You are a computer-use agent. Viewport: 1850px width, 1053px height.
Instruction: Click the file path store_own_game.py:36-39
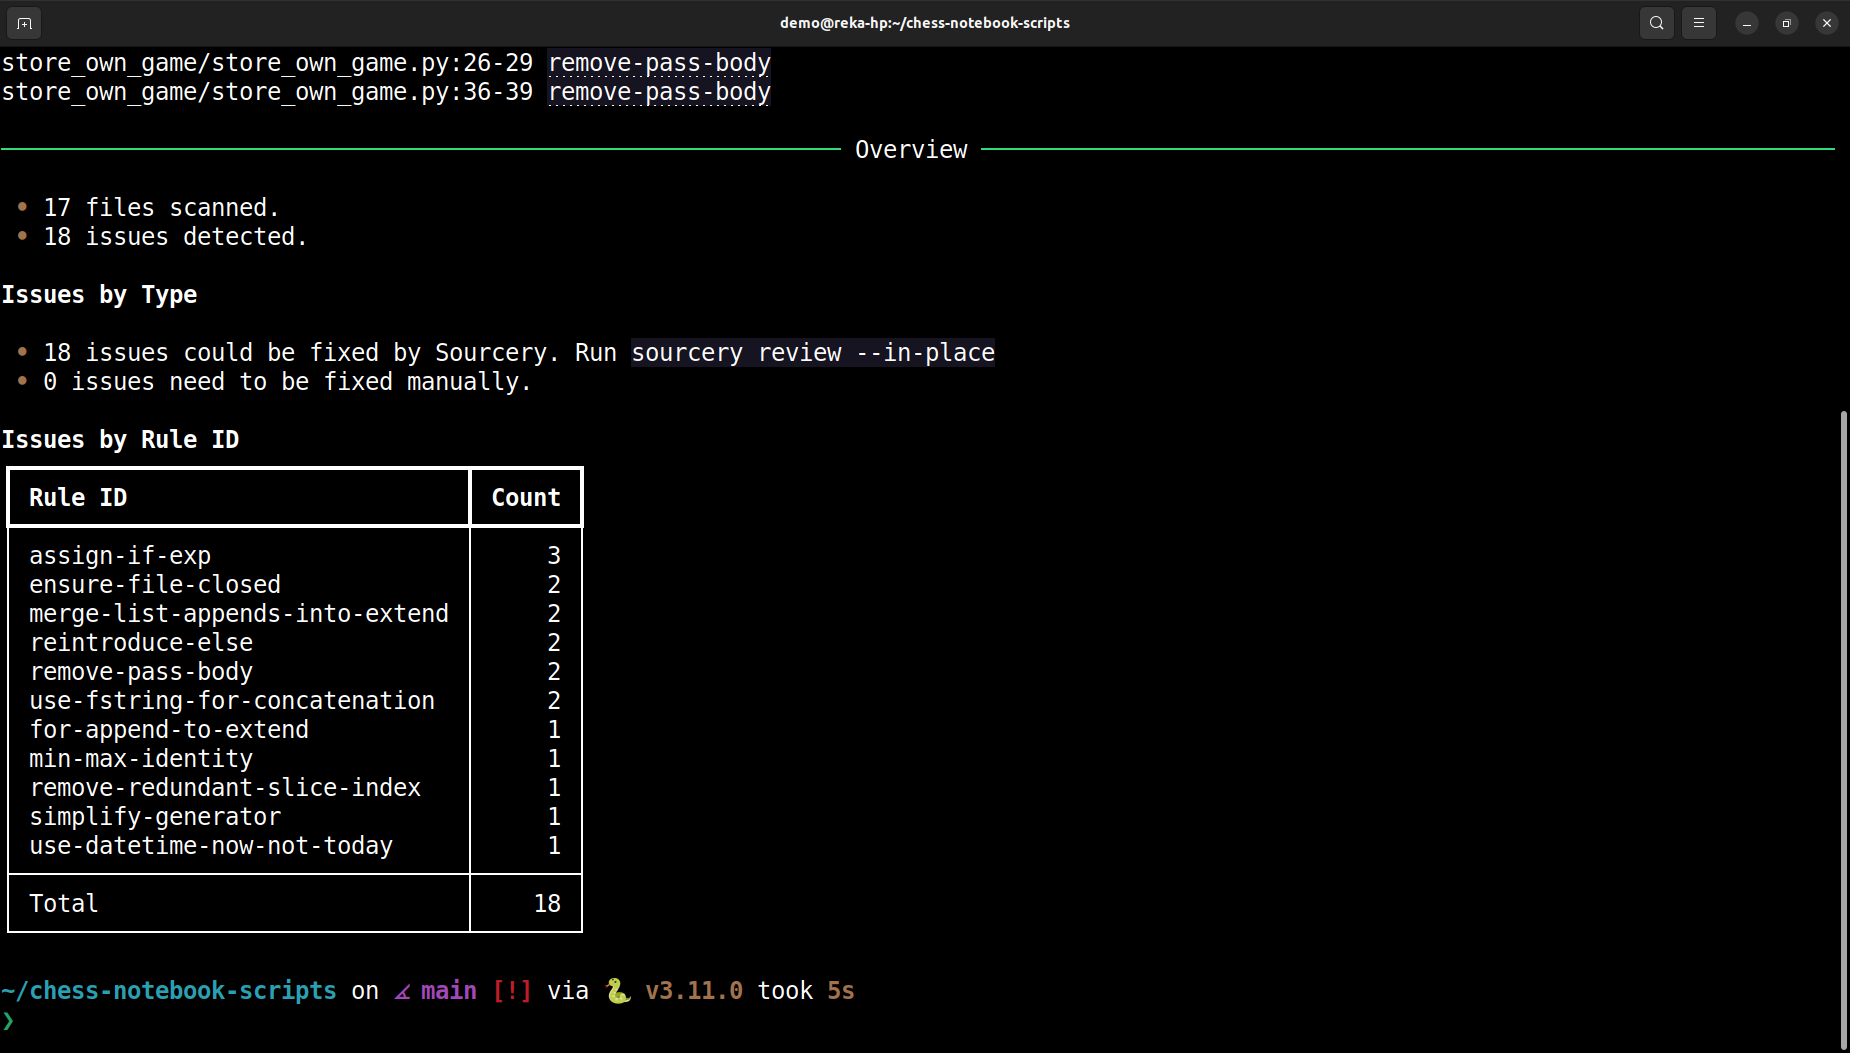point(266,91)
